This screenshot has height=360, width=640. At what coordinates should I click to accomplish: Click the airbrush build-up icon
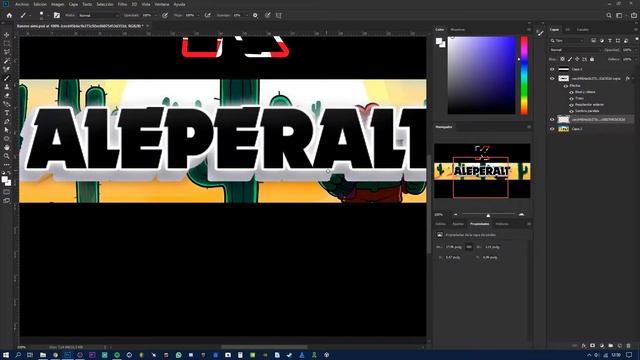pos(208,16)
